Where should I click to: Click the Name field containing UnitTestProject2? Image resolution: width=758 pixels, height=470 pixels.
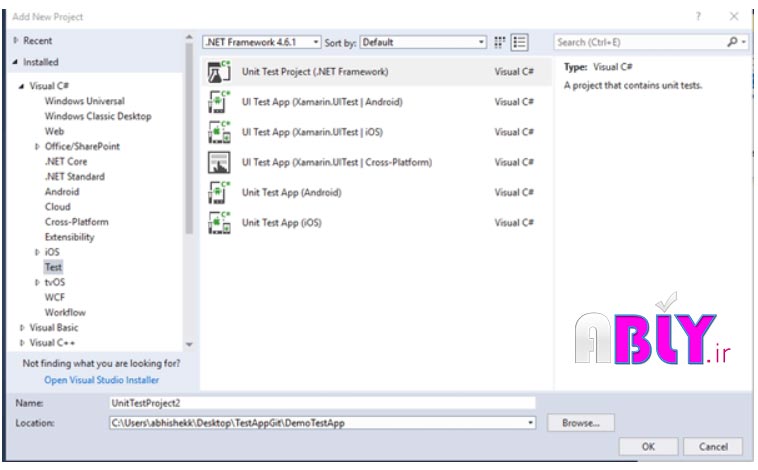coord(322,403)
